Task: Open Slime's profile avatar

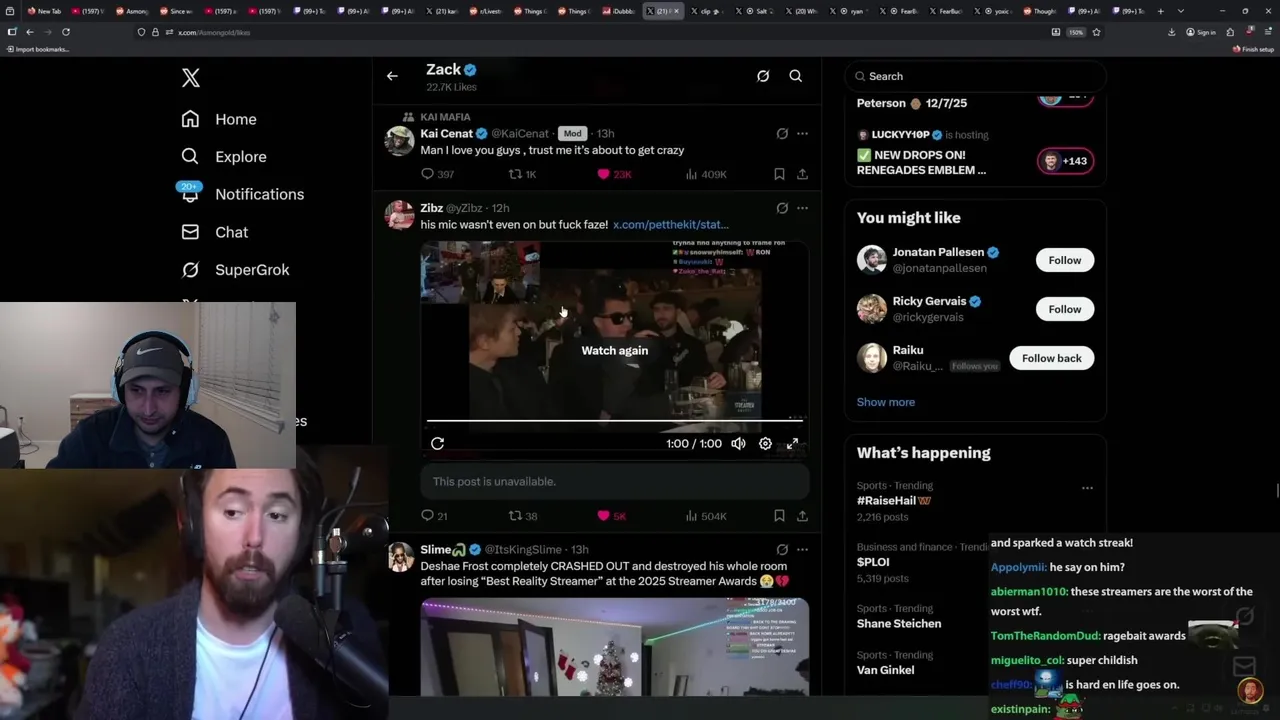Action: coord(400,557)
